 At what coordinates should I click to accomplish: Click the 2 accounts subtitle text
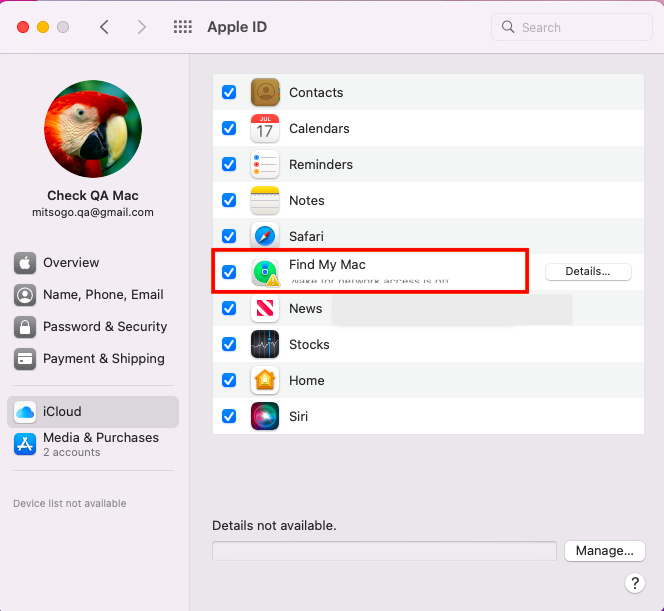[x=72, y=452]
